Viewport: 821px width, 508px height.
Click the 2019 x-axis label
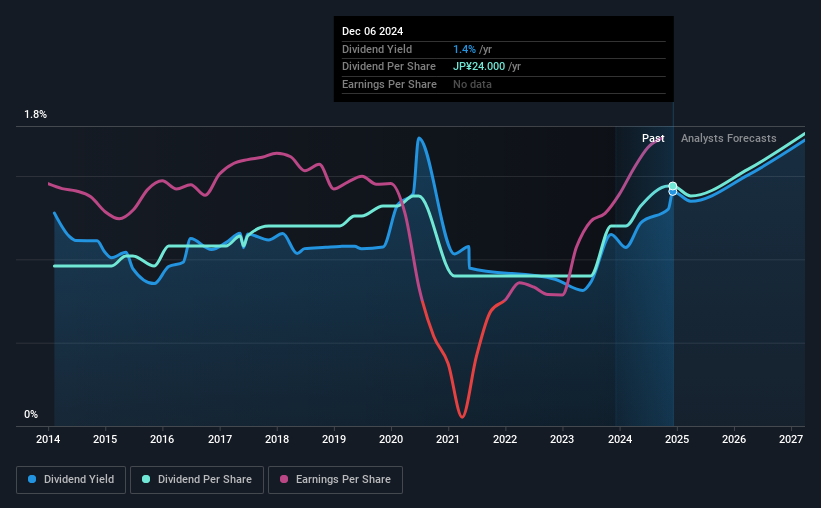point(334,439)
